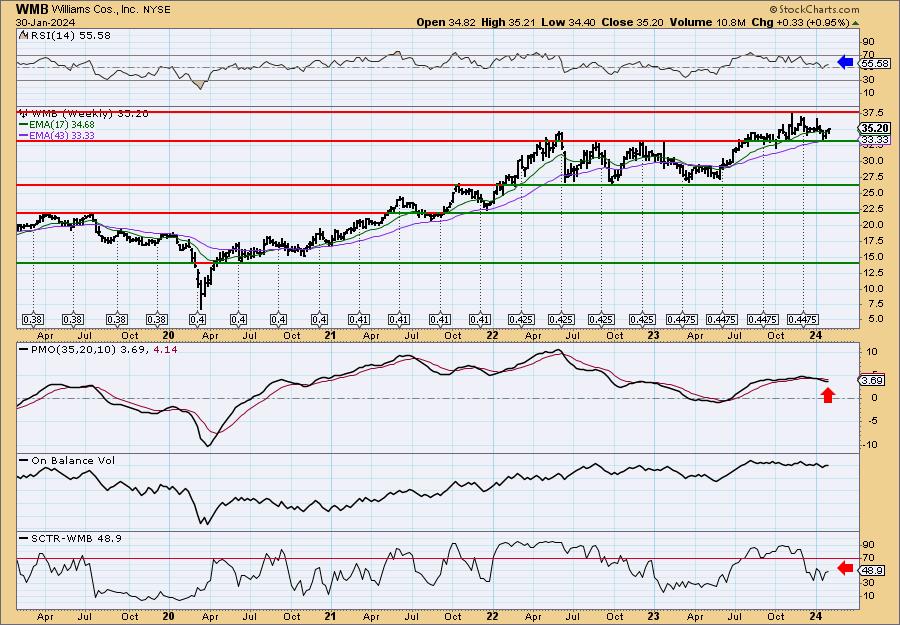The width and height of the screenshot is (900, 625).
Task: Click the Volume 10.8M value
Action: click(707, 22)
